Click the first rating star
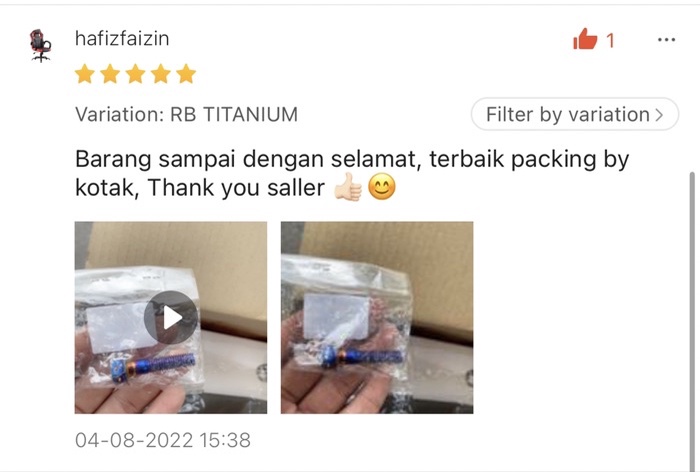Viewport: 700px width, 472px height. pyautogui.click(x=85, y=74)
